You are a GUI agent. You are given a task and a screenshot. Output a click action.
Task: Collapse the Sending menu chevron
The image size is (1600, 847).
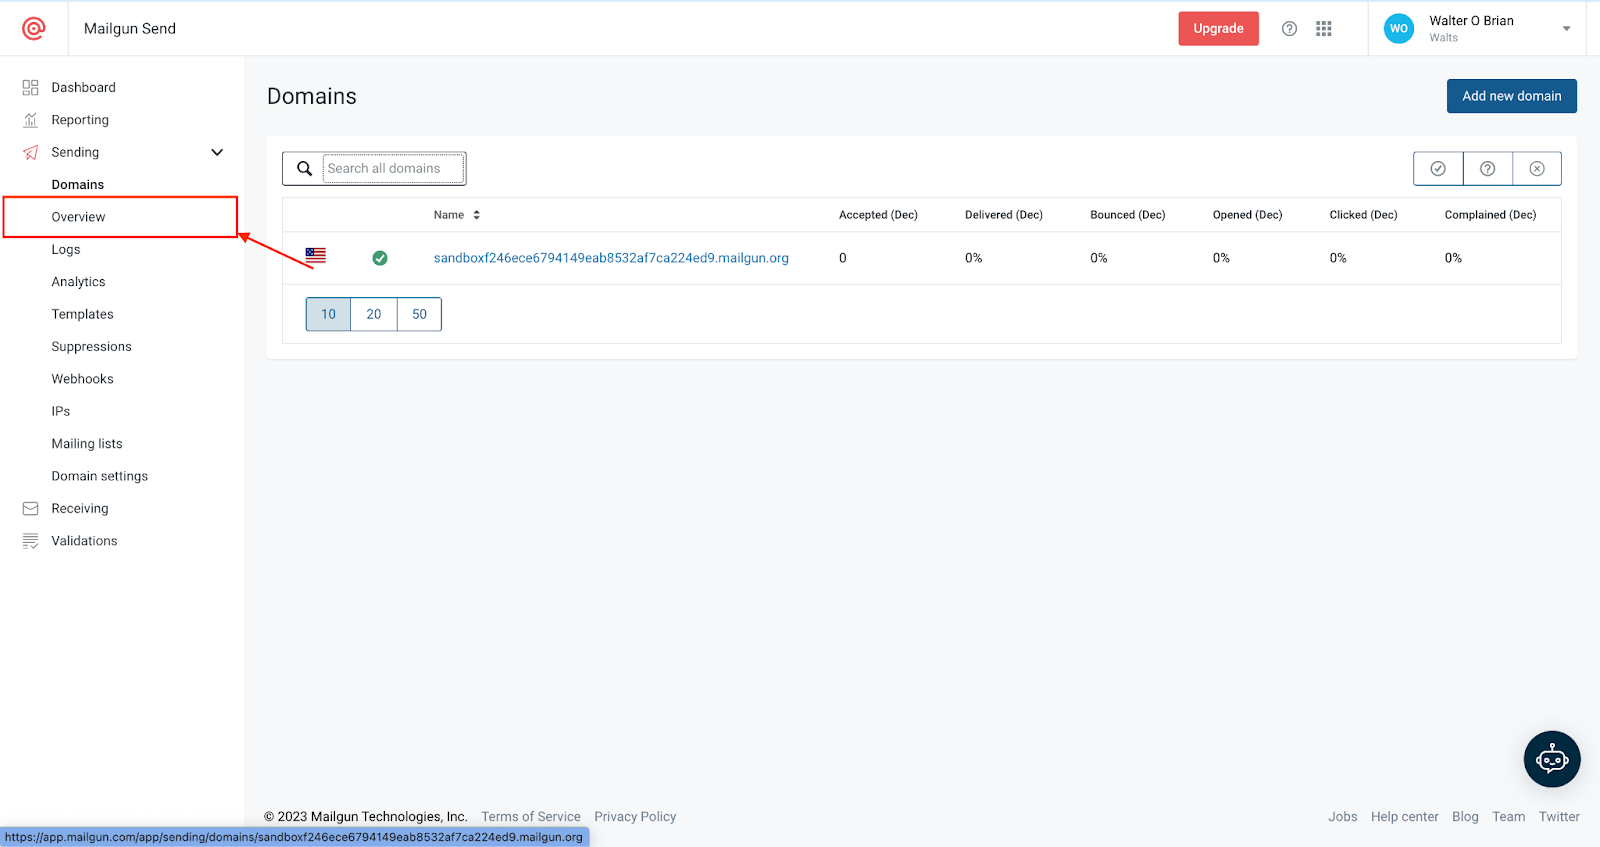(217, 153)
